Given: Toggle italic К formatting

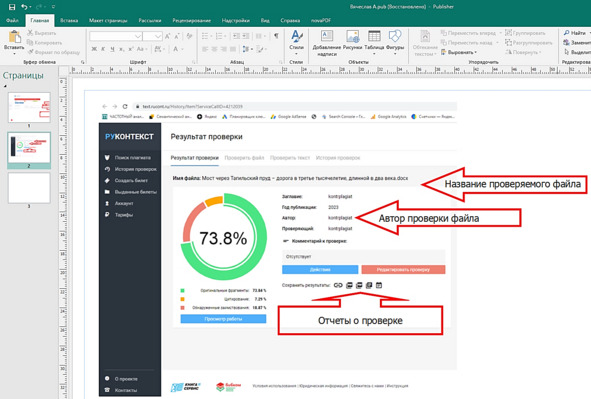Looking at the screenshot, I should (x=103, y=49).
